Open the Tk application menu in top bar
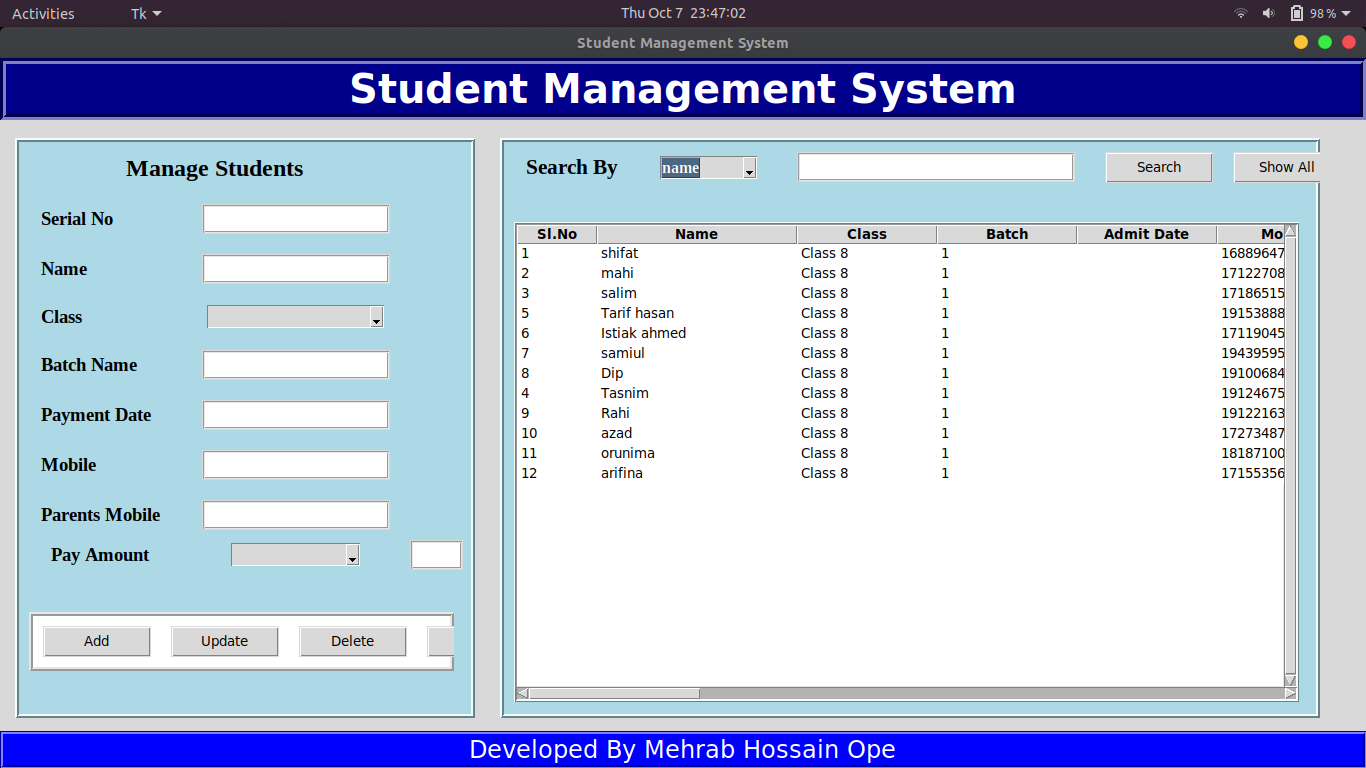Viewport: 1366px width, 768px height. (x=143, y=13)
